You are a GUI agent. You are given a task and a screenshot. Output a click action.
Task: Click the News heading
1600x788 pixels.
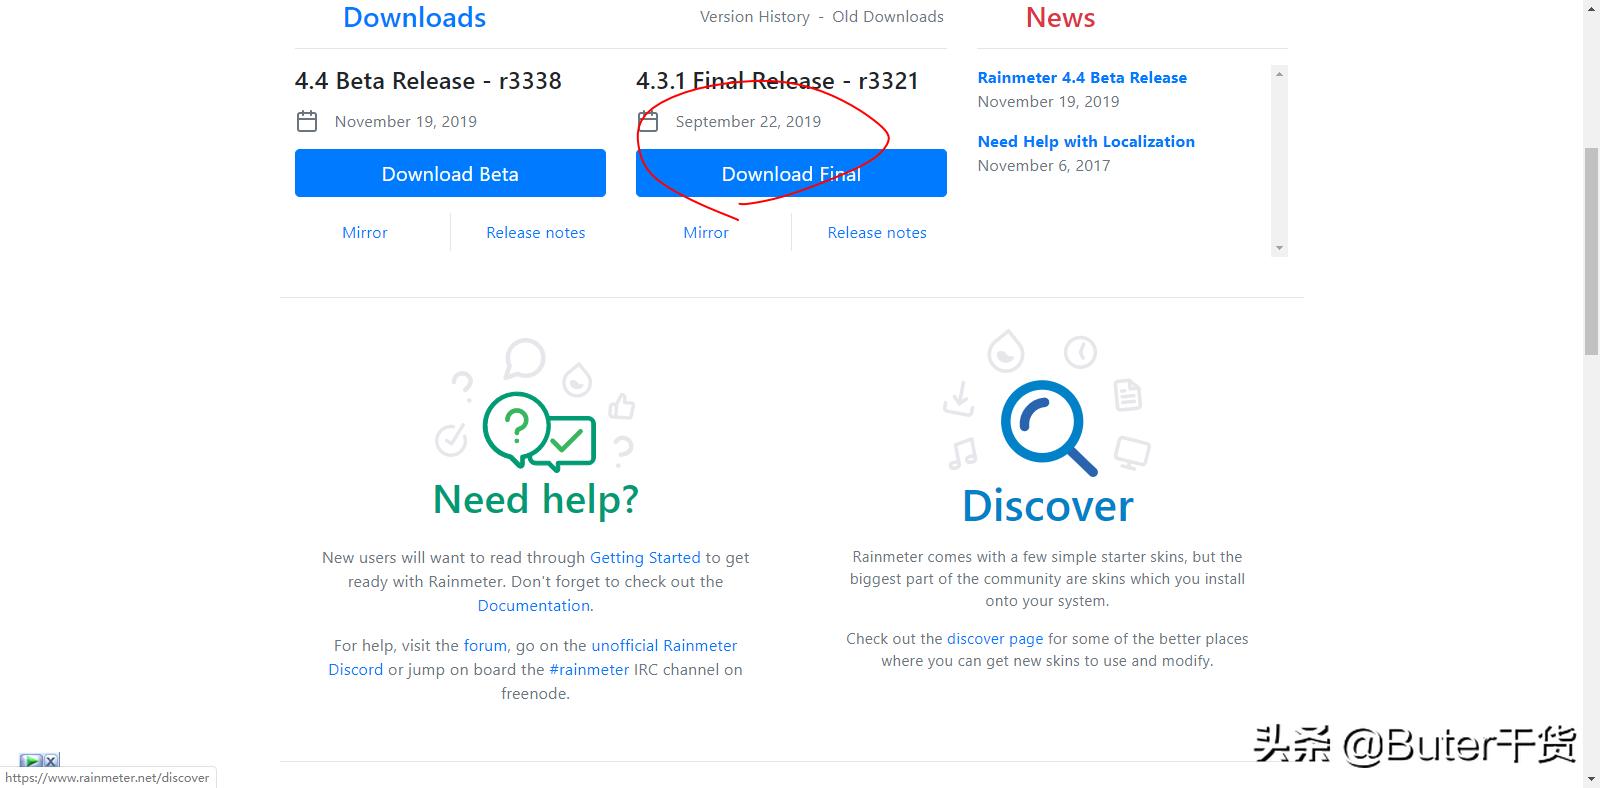1060,17
